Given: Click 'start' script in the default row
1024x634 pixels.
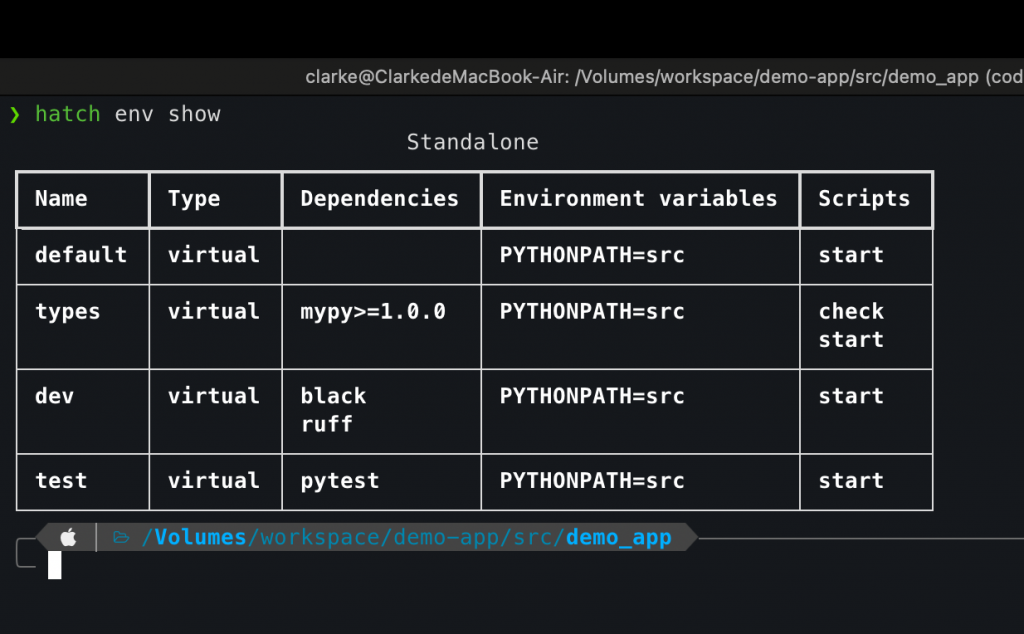Looking at the screenshot, I should (851, 255).
